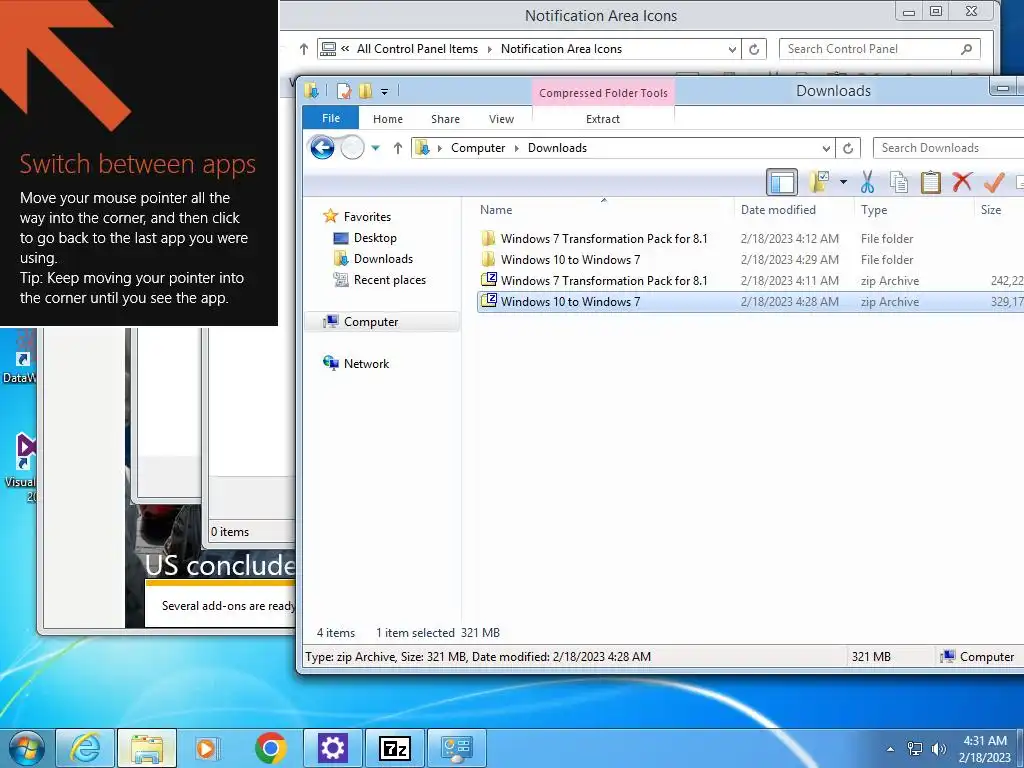
Task: Click the Search Downloads field
Action: pyautogui.click(x=948, y=148)
